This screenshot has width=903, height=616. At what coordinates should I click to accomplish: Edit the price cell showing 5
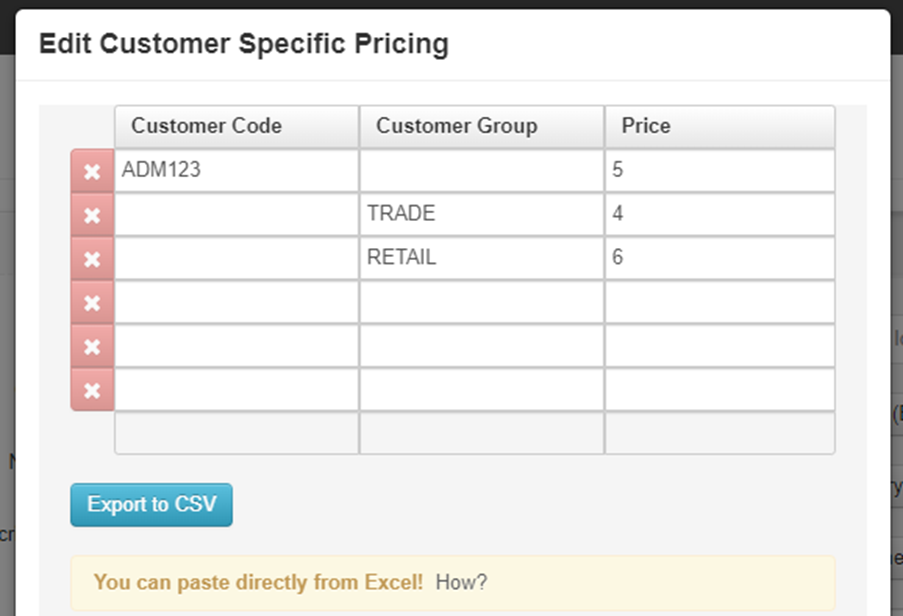pos(719,170)
